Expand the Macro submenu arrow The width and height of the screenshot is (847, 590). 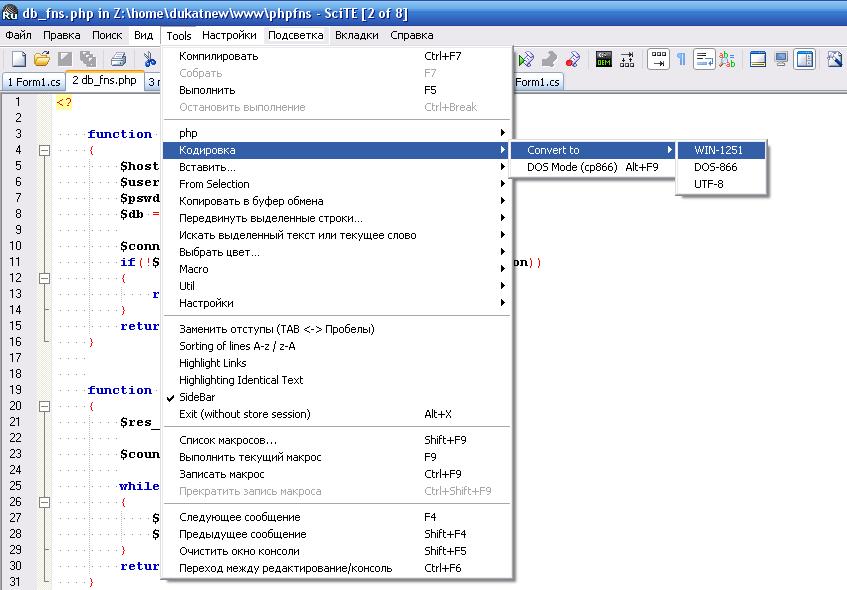(x=502, y=269)
